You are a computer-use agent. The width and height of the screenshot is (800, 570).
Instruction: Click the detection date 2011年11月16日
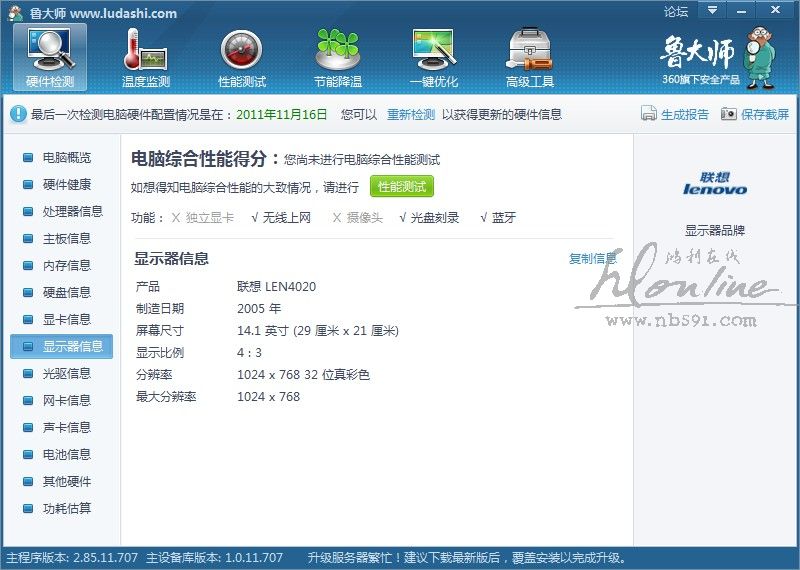282,114
